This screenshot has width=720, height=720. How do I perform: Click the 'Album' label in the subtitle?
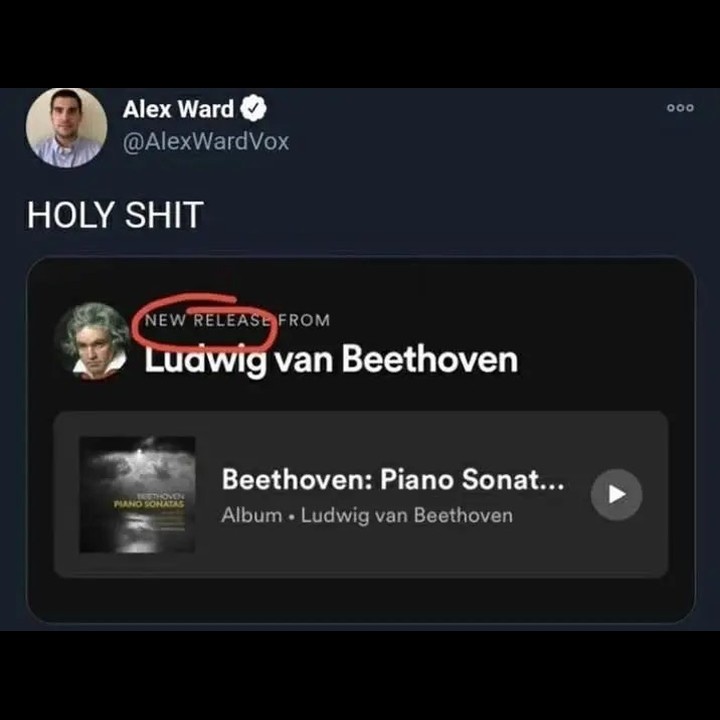(252, 515)
